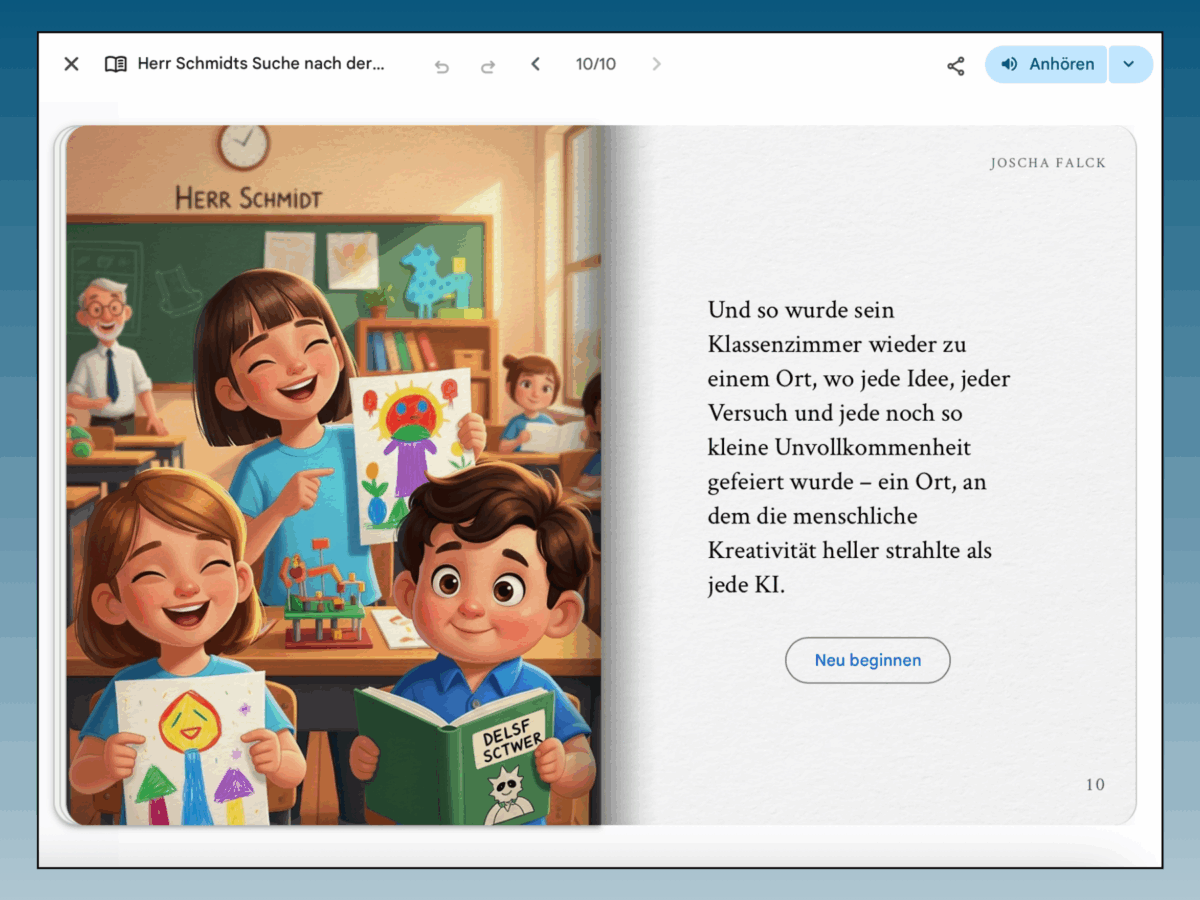Screen dimensions: 1200x900
Task: Restart the story with Neu beginnen
Action: tap(868, 660)
